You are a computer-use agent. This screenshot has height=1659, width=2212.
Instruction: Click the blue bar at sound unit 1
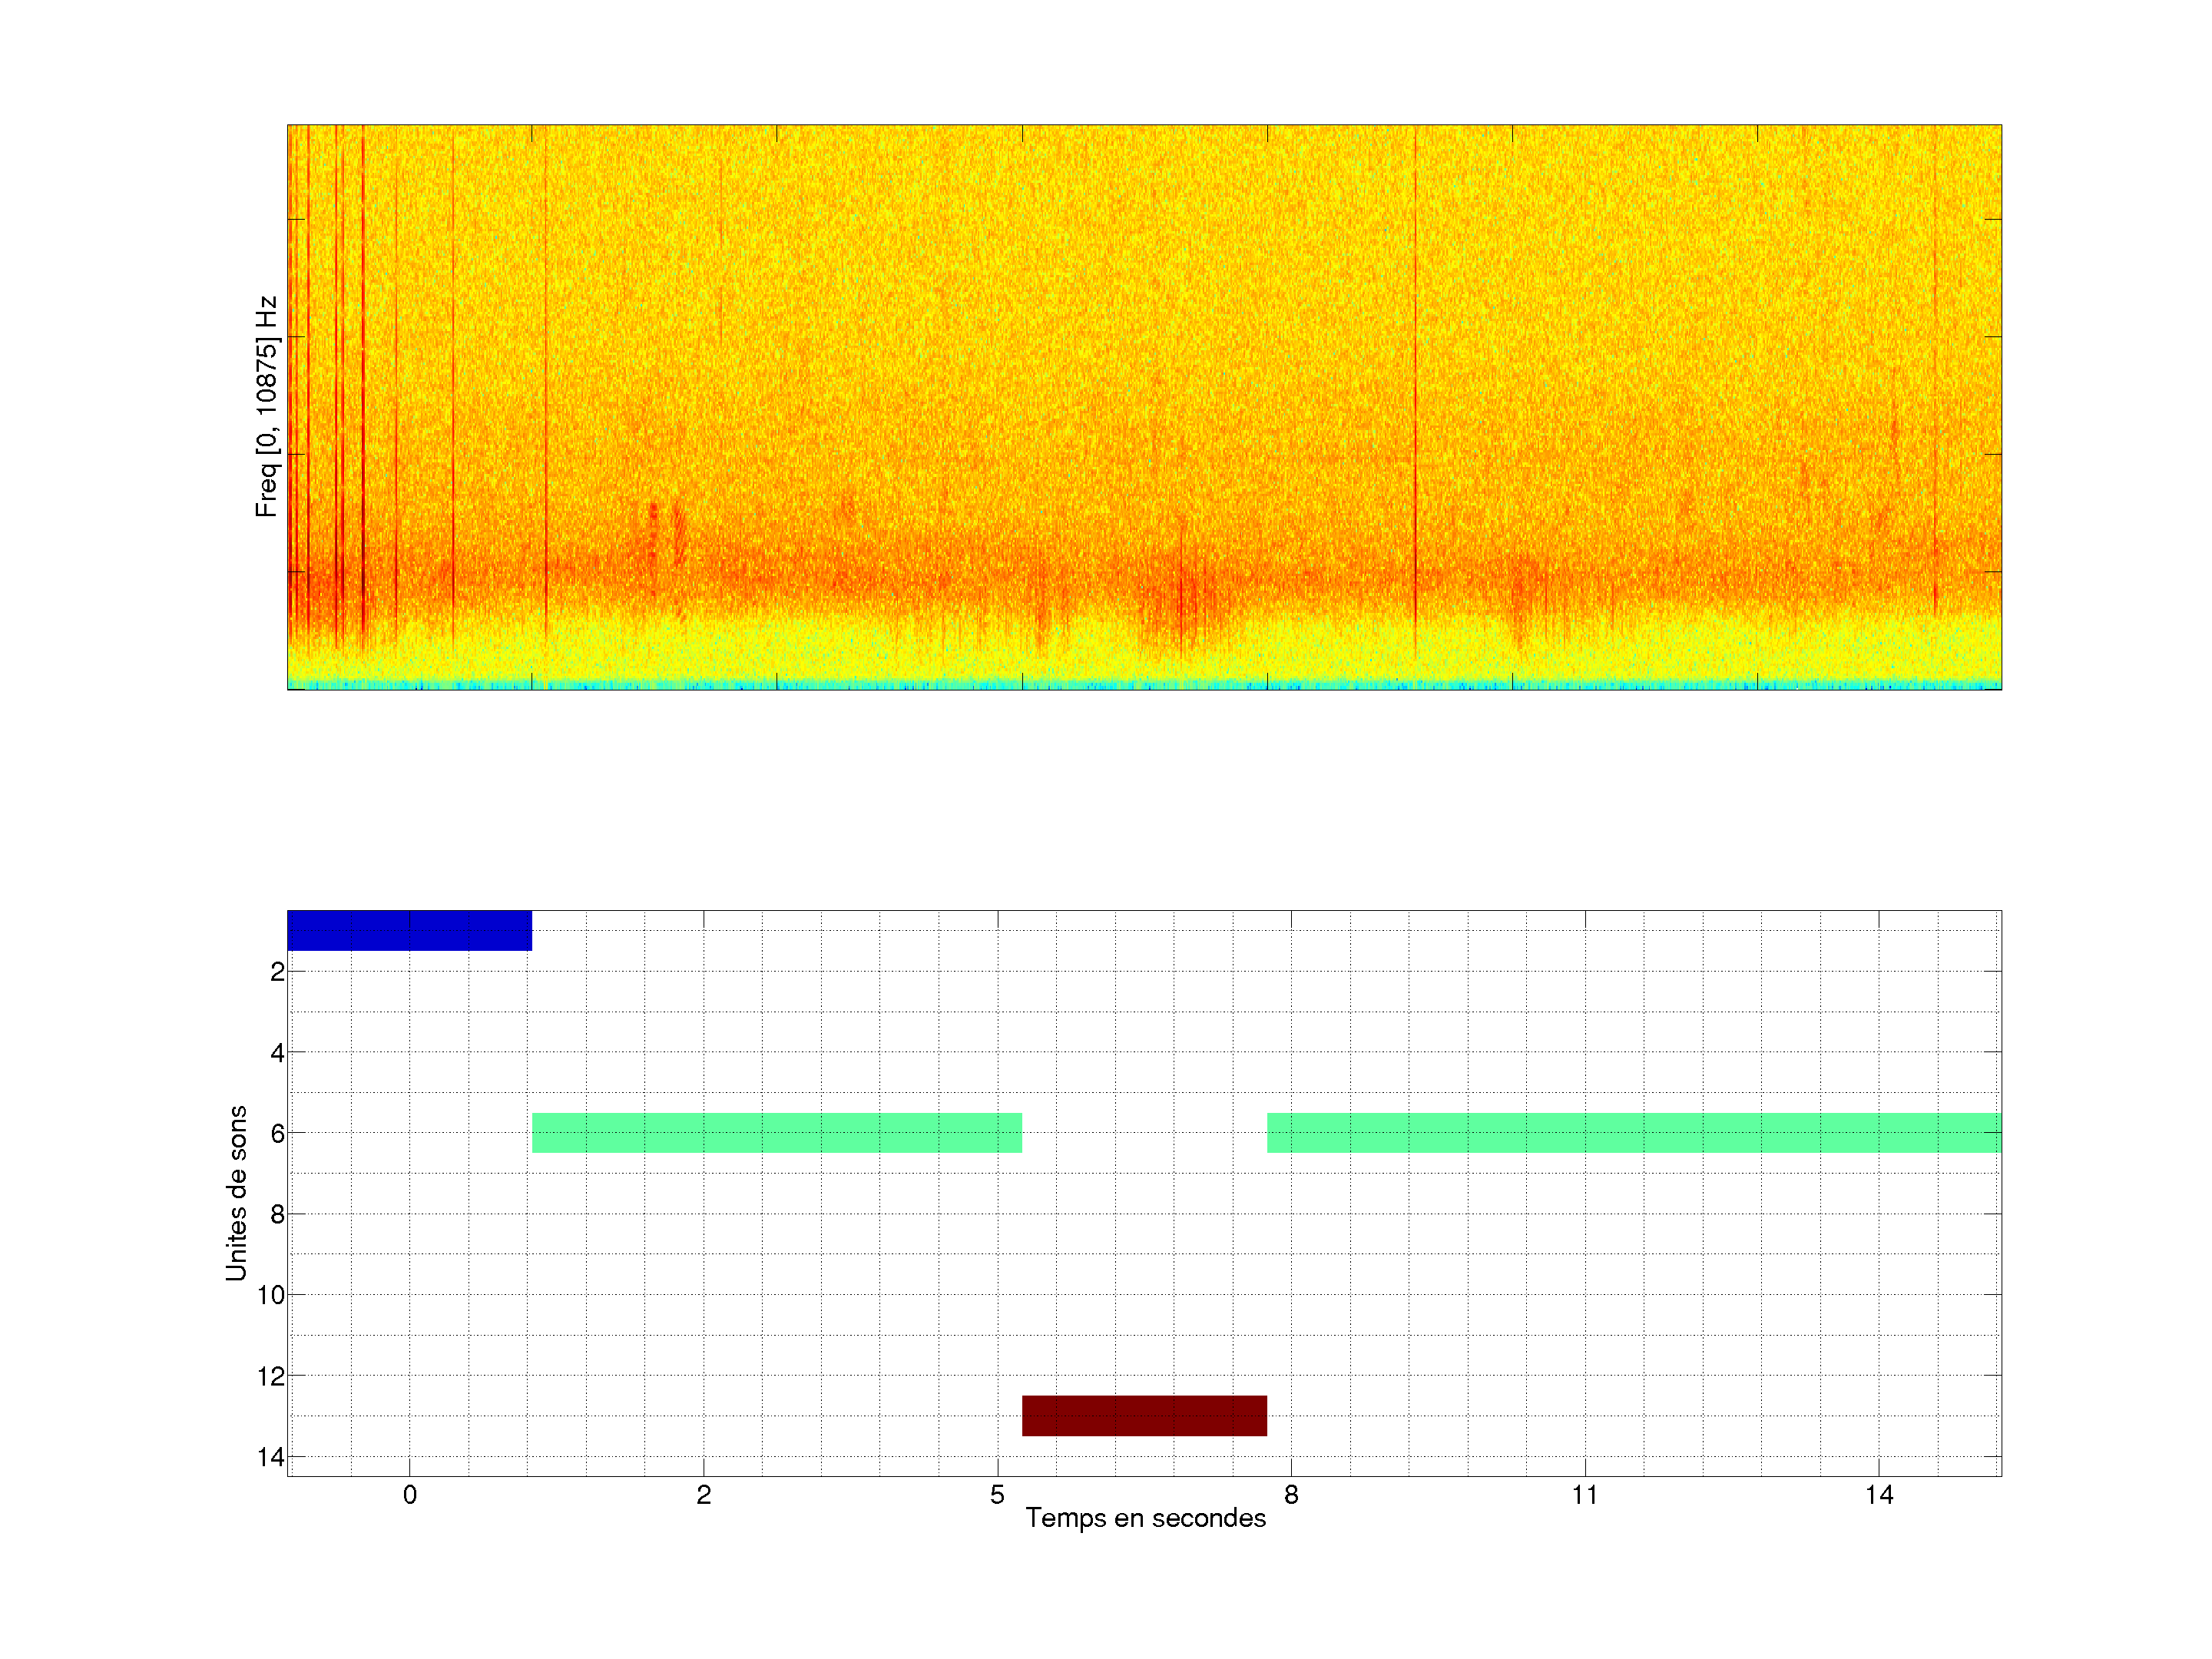(x=409, y=930)
